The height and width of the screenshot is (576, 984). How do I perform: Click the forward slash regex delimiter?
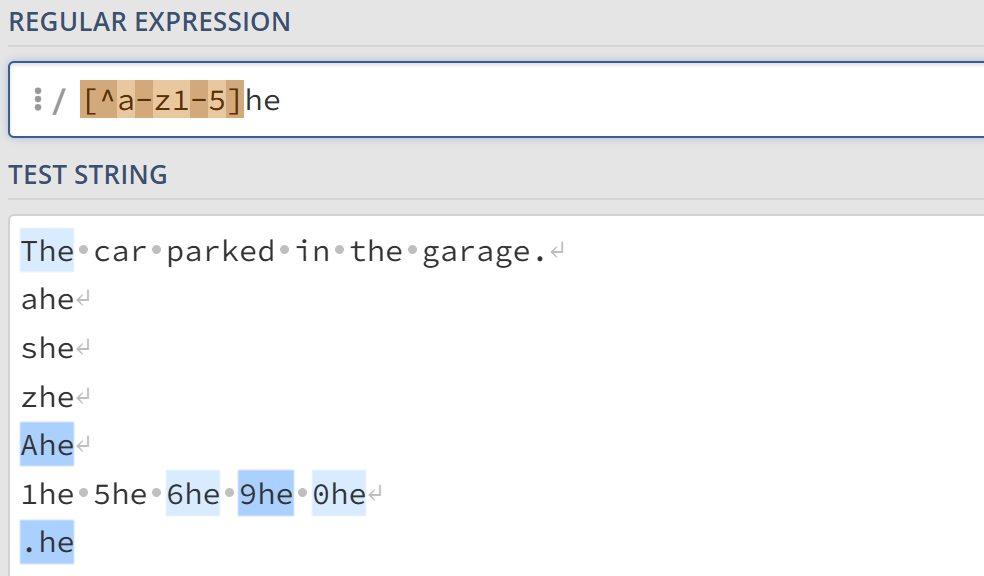(x=59, y=101)
